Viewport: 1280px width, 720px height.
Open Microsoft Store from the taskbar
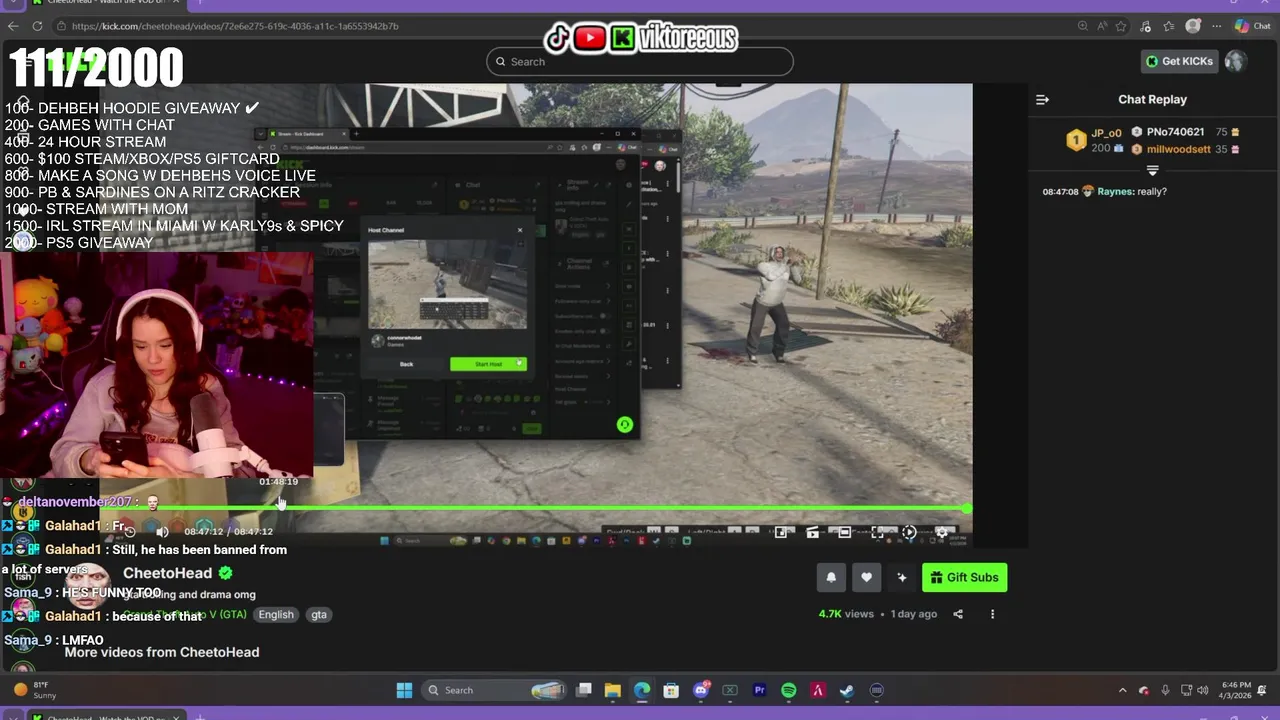click(x=671, y=690)
